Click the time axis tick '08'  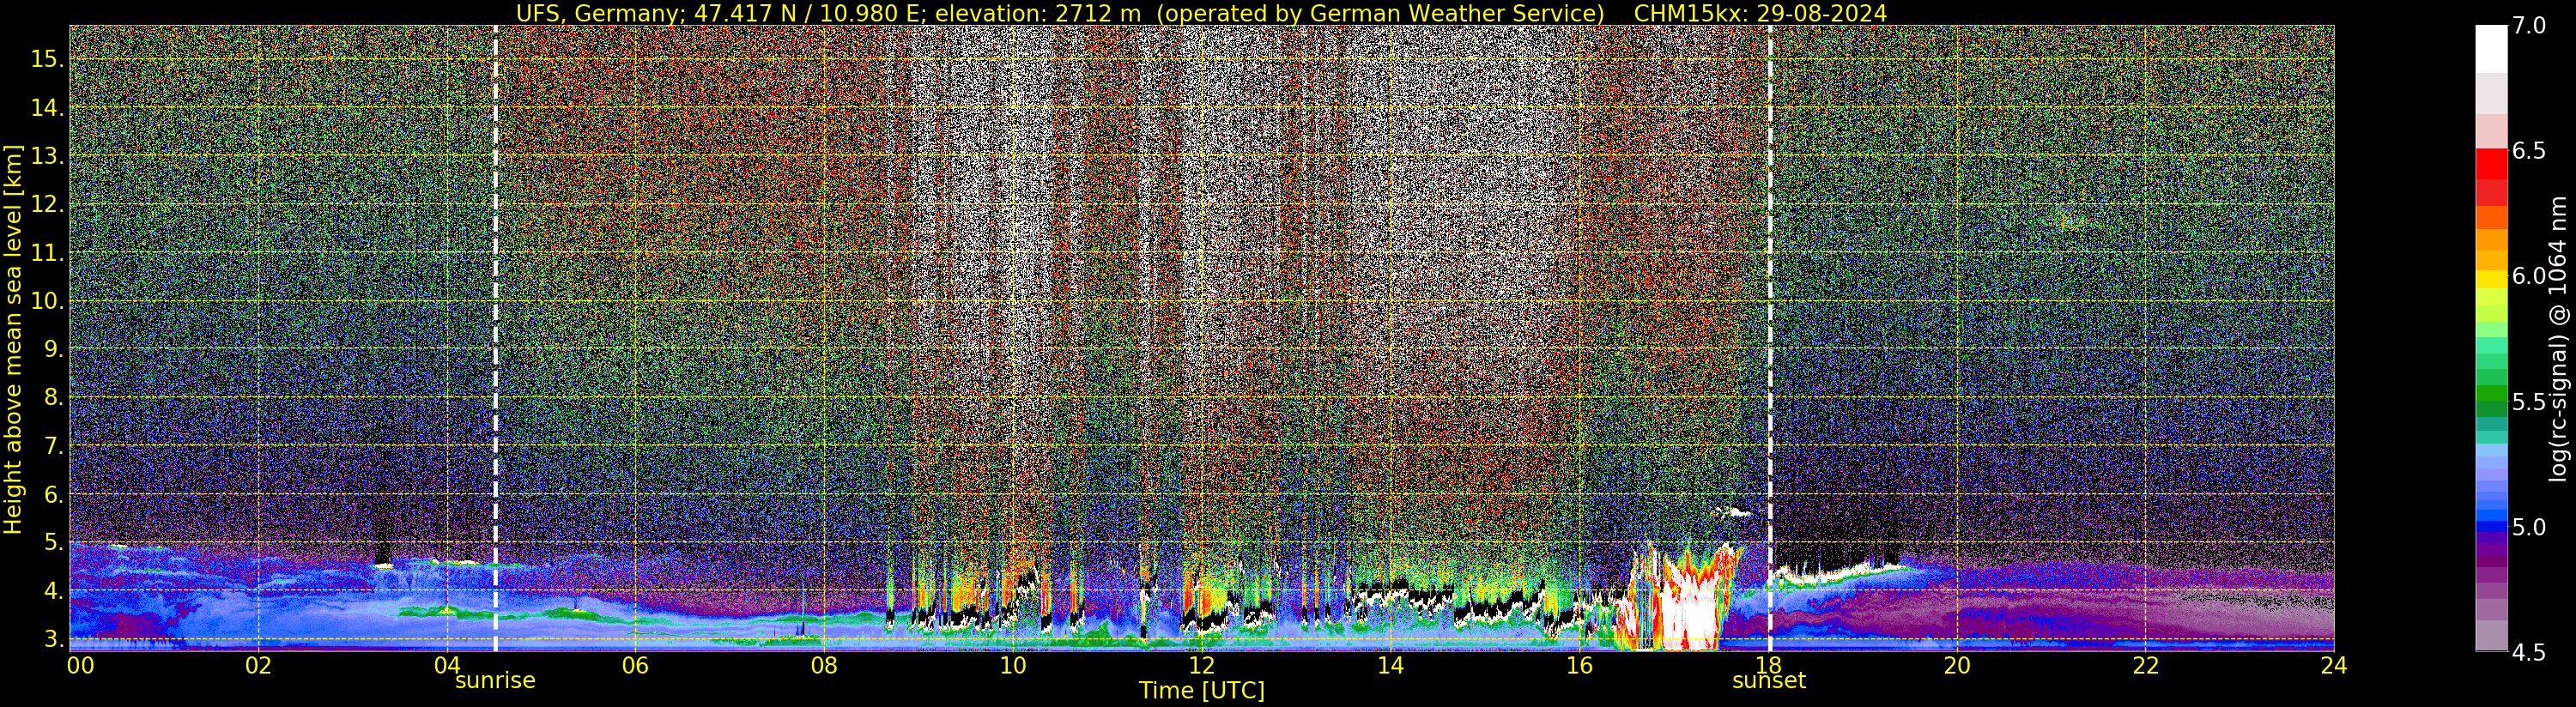coord(824,666)
